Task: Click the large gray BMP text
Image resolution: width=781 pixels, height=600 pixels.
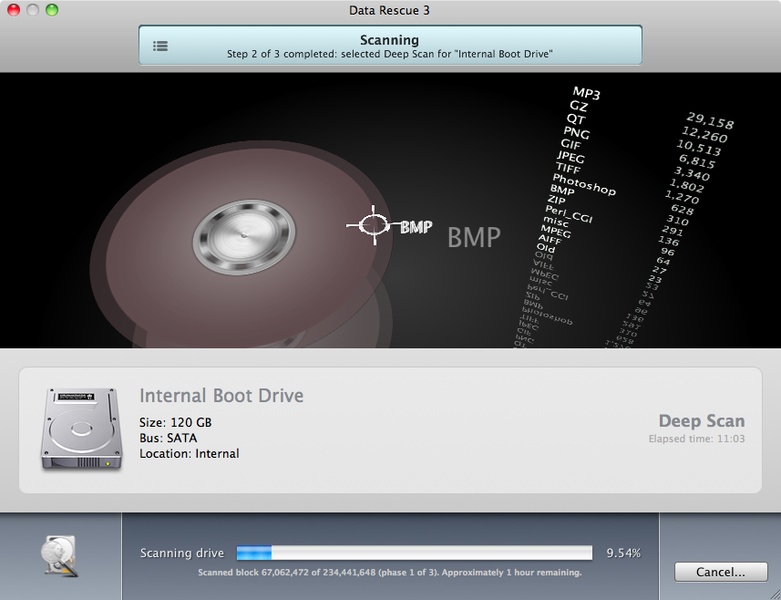Action: coord(474,237)
